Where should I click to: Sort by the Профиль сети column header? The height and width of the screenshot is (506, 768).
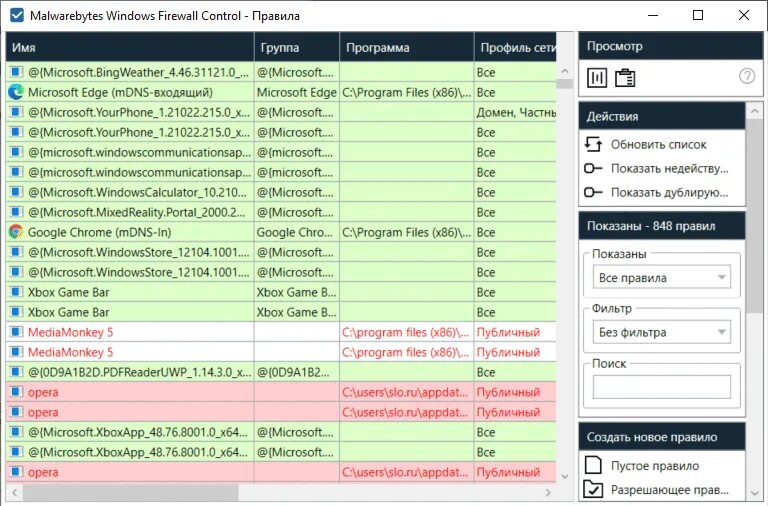(515, 48)
